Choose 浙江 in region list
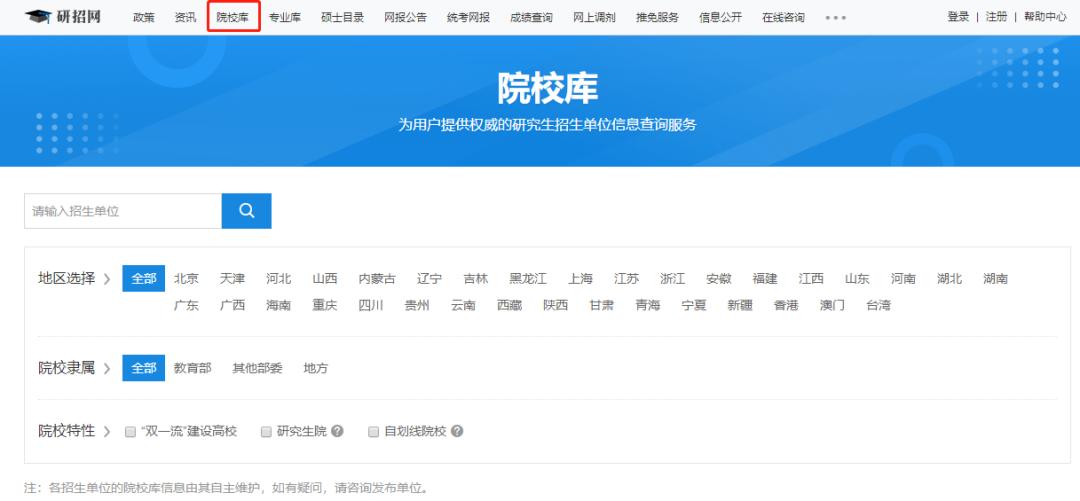This screenshot has height=501, width=1080. click(x=673, y=279)
